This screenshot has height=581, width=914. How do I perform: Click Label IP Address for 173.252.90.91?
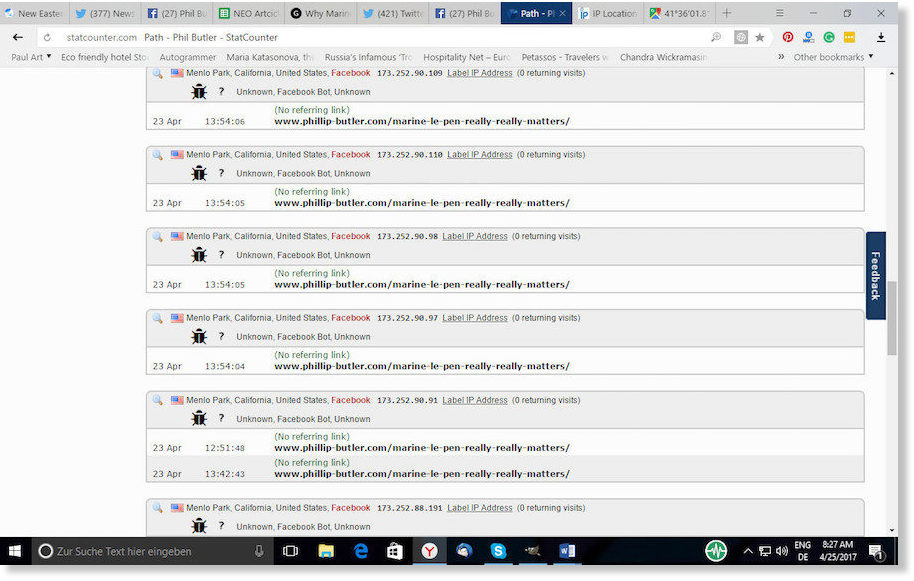[x=475, y=400]
